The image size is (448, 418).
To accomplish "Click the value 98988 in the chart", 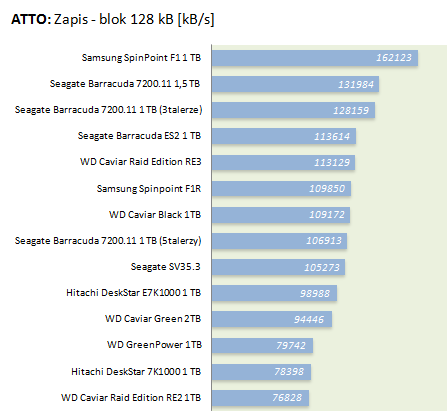I will (x=315, y=293).
